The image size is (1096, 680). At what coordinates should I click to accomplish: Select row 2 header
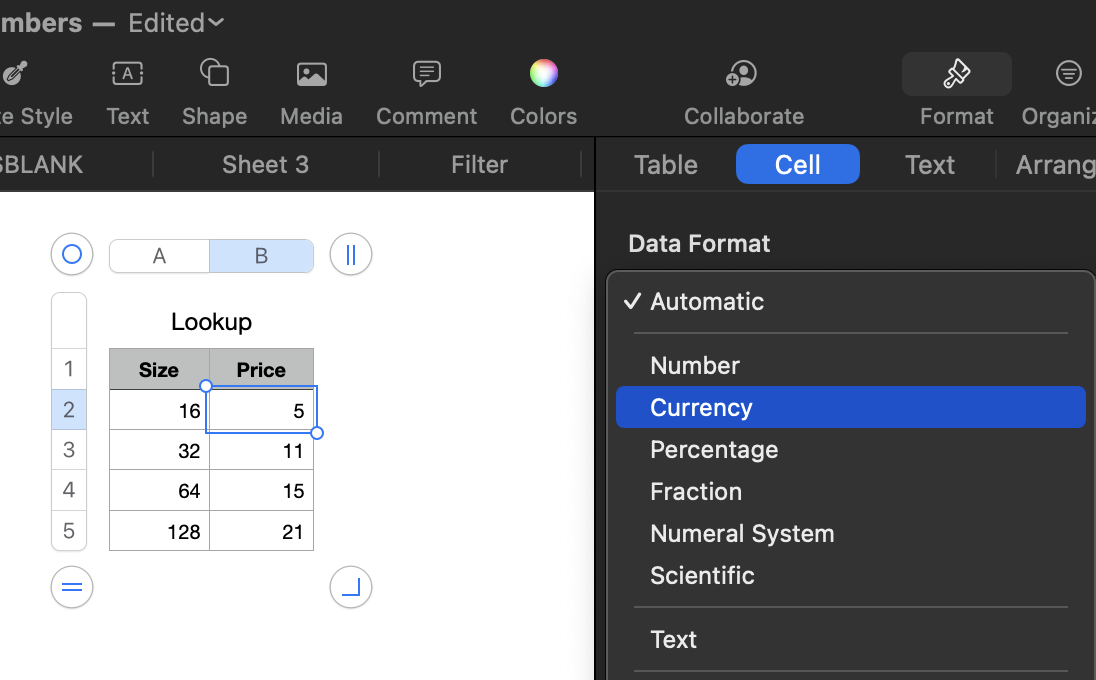tap(69, 409)
